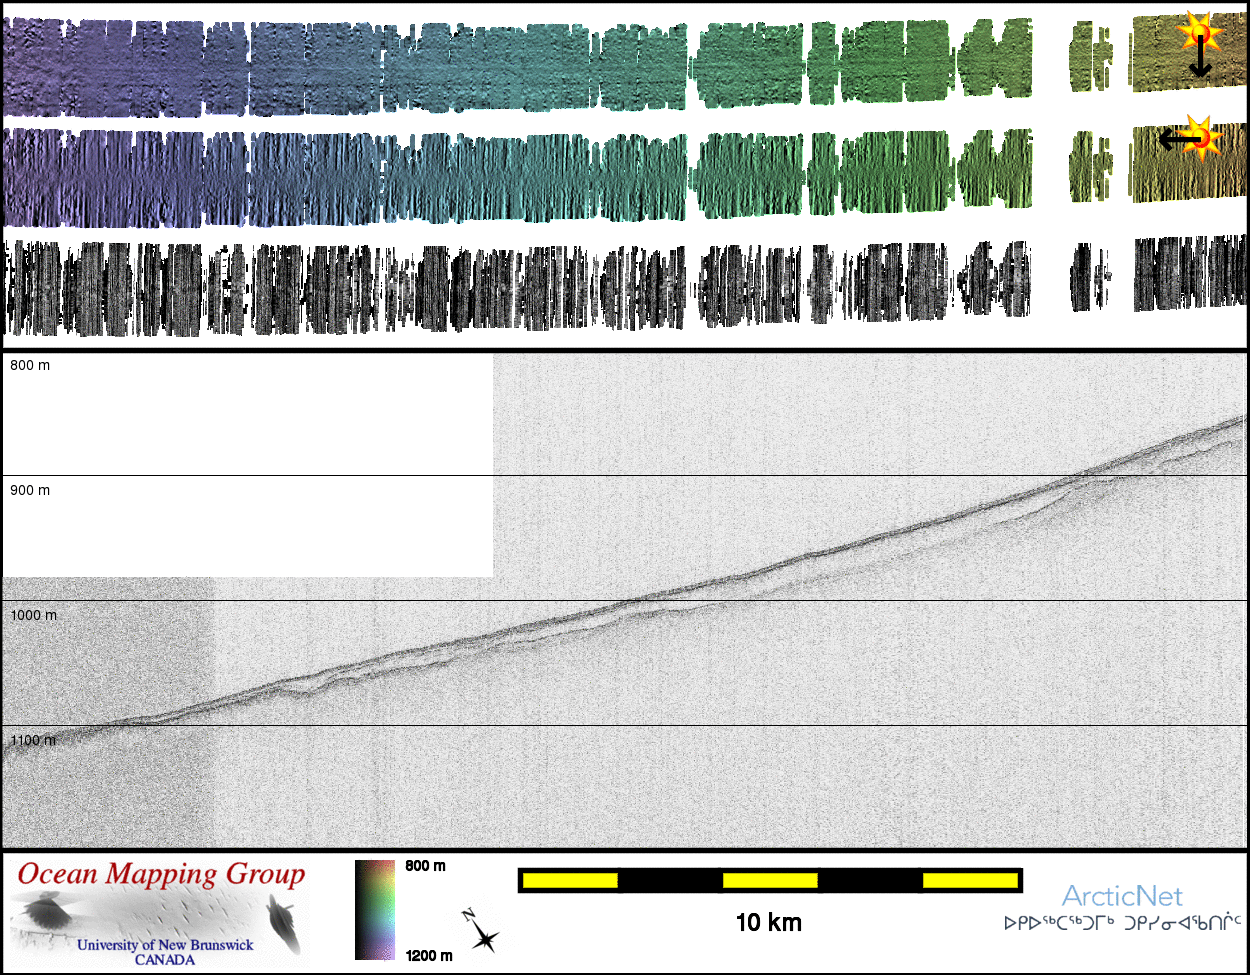Click the sun icon with downward arrow
The height and width of the screenshot is (975, 1250).
click(x=1197, y=35)
